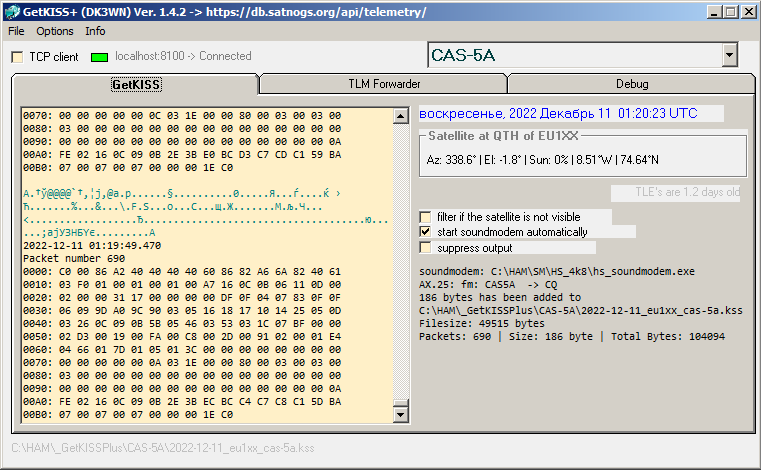Viewport: 761px width, 470px height.
Task: Enable filter if the satellite is not visible
Action: [425, 217]
